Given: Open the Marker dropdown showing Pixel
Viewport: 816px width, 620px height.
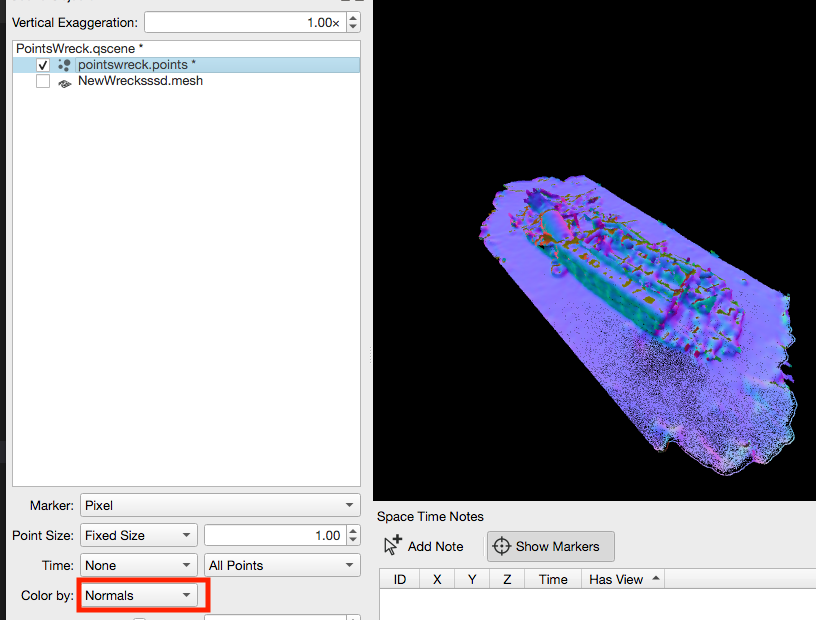Looking at the screenshot, I should [220, 505].
